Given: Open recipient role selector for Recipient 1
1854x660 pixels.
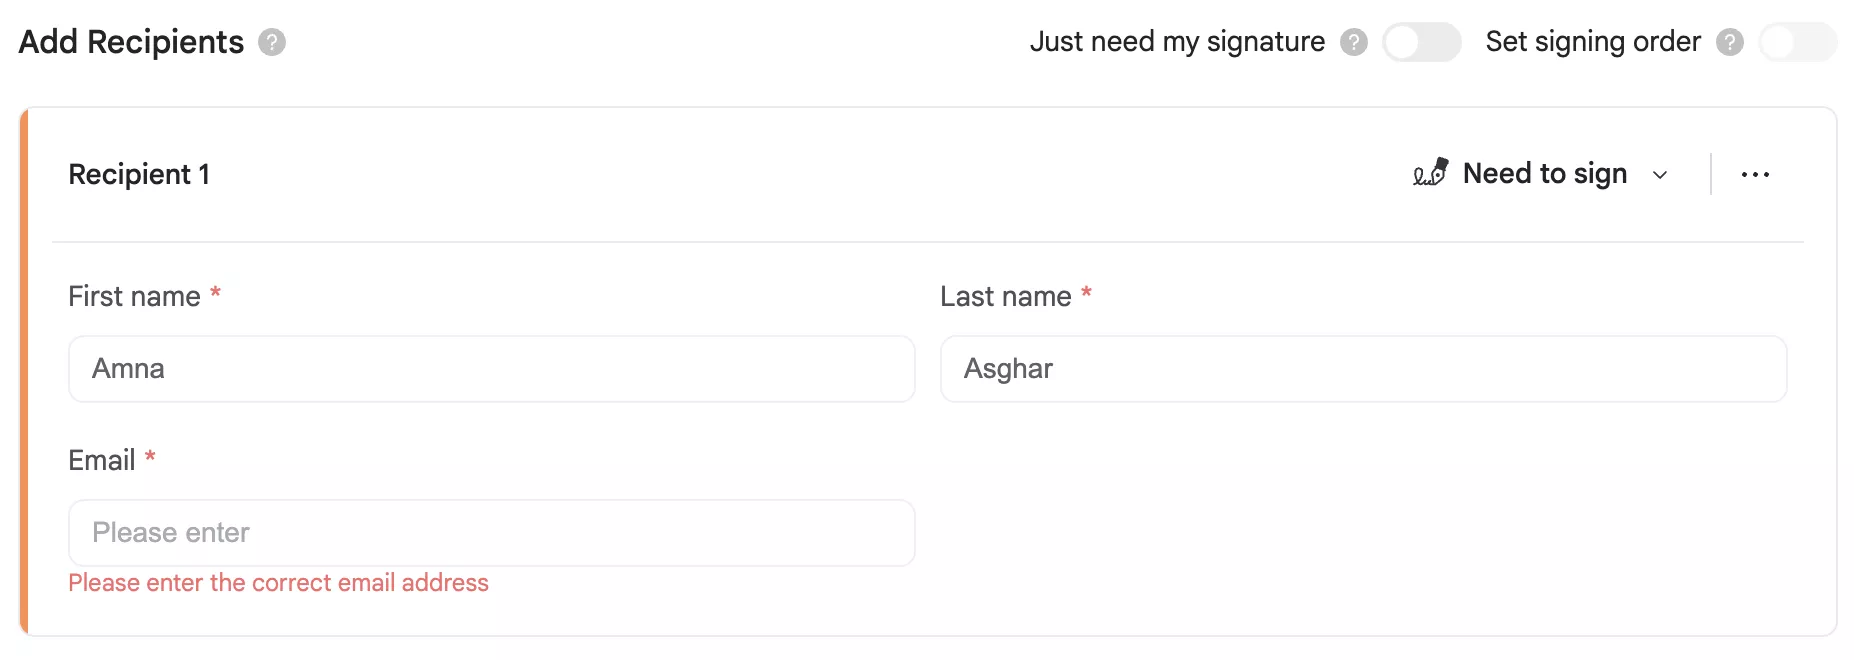Looking at the screenshot, I should (1543, 173).
